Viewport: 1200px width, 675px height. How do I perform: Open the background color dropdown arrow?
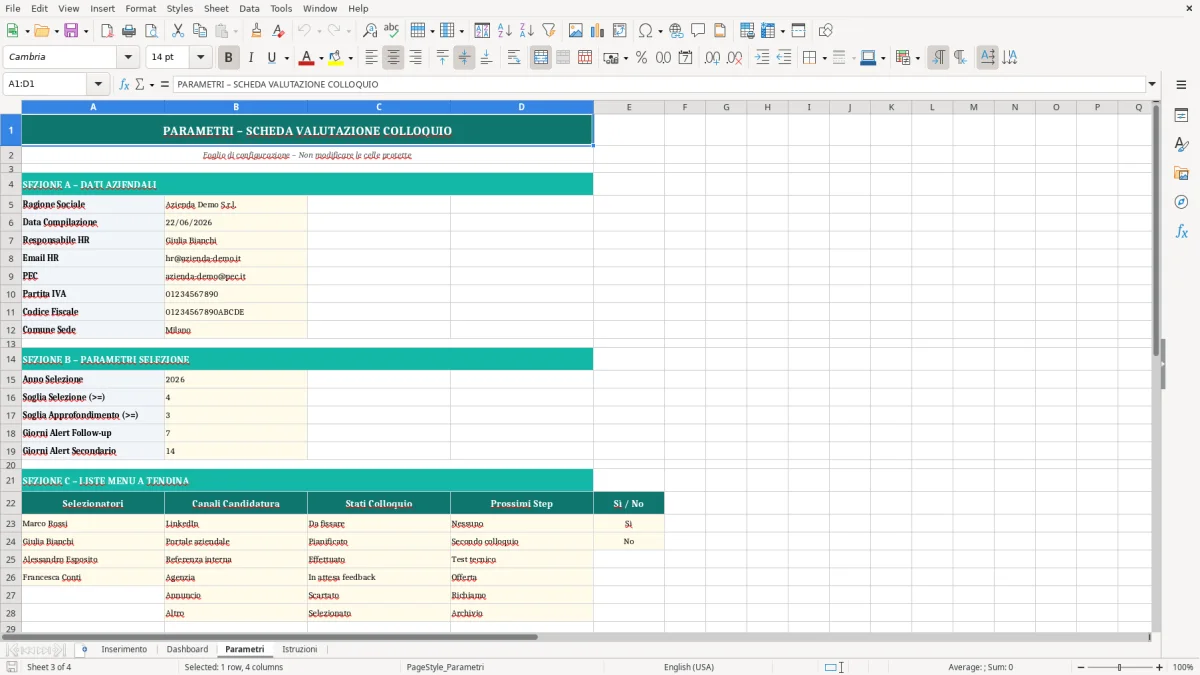point(350,58)
